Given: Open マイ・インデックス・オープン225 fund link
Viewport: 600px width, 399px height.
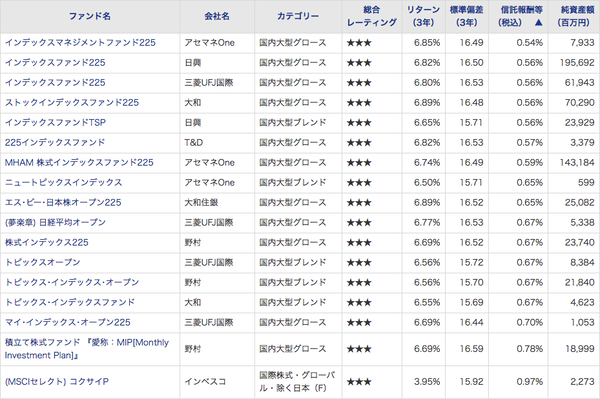Looking at the screenshot, I should (68, 322).
